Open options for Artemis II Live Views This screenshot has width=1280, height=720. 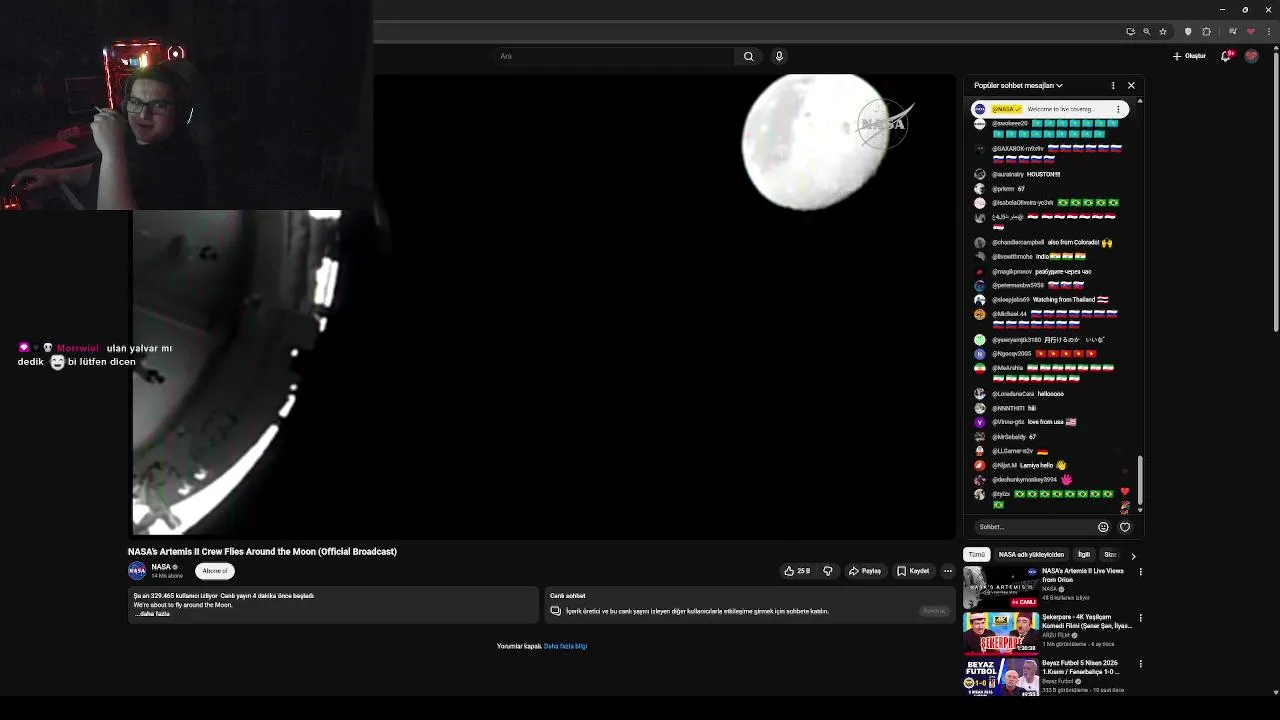click(x=1140, y=572)
